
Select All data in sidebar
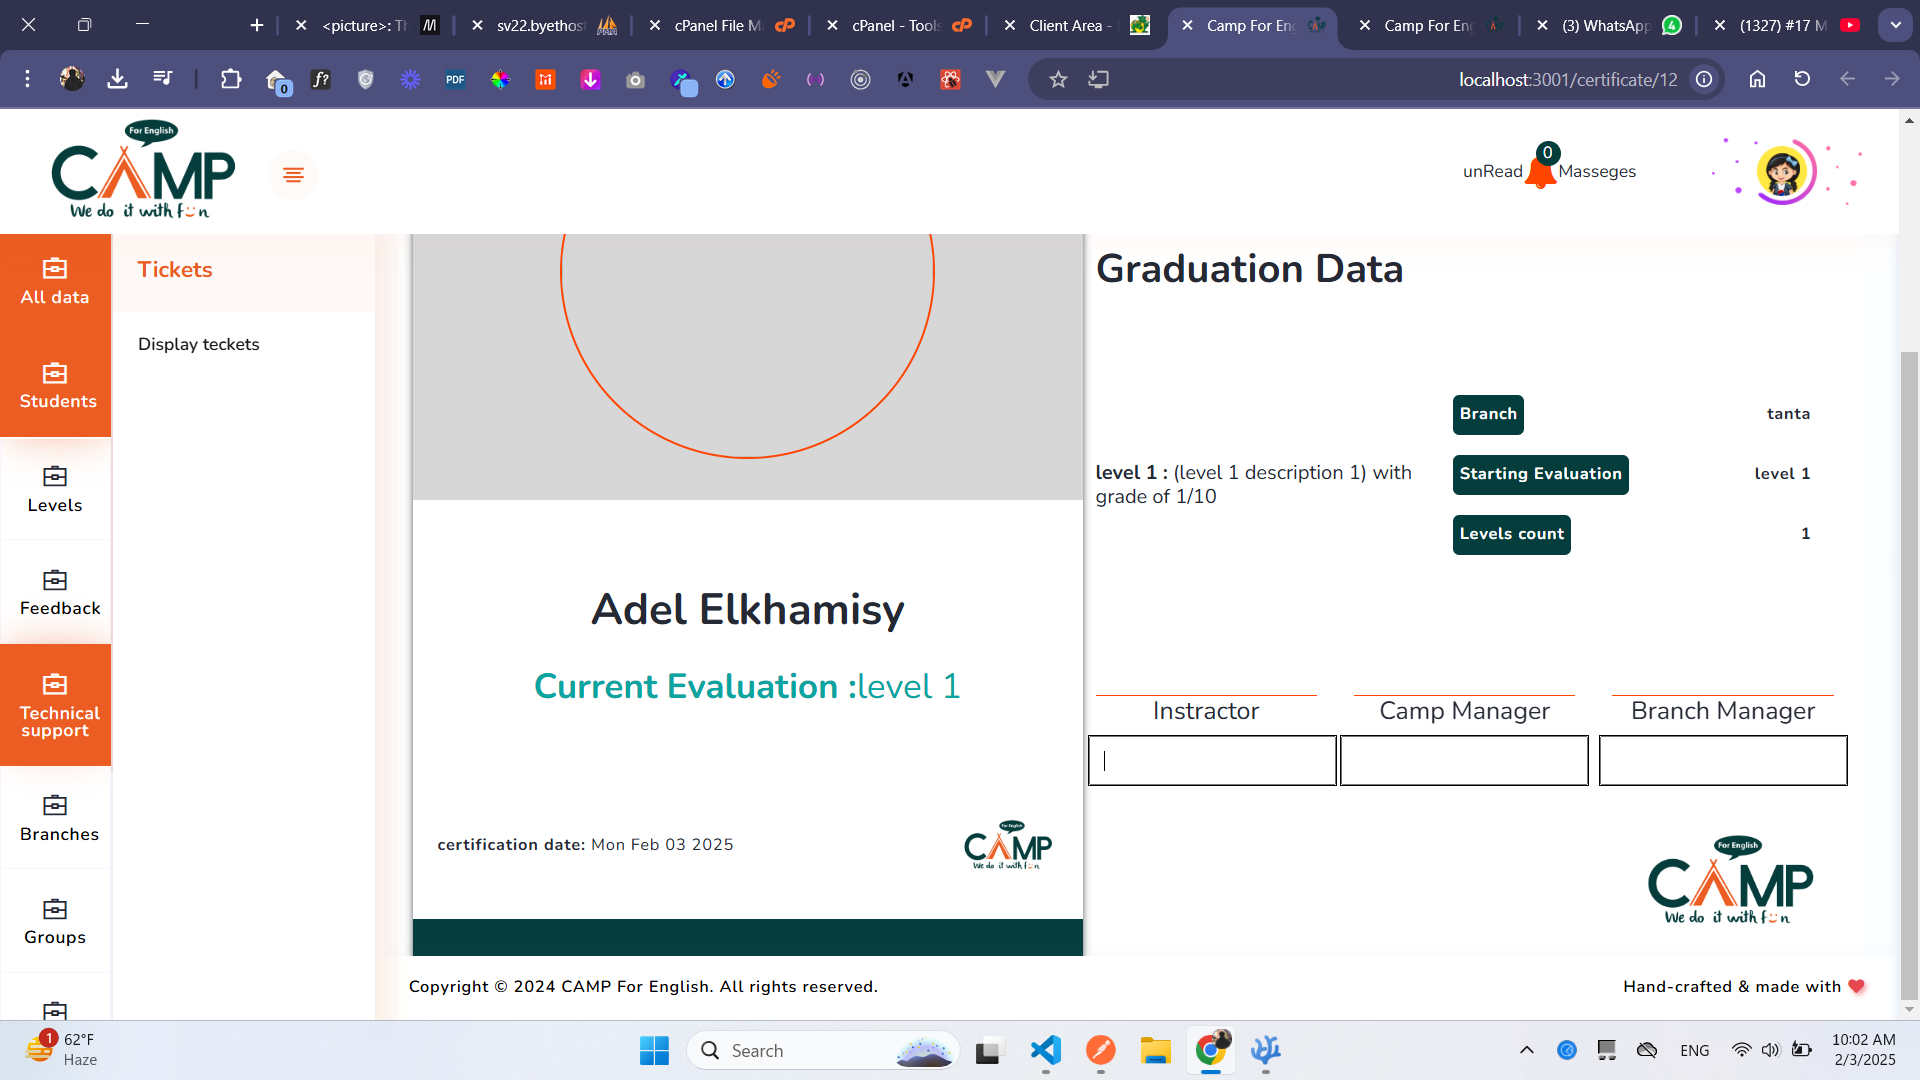point(56,282)
